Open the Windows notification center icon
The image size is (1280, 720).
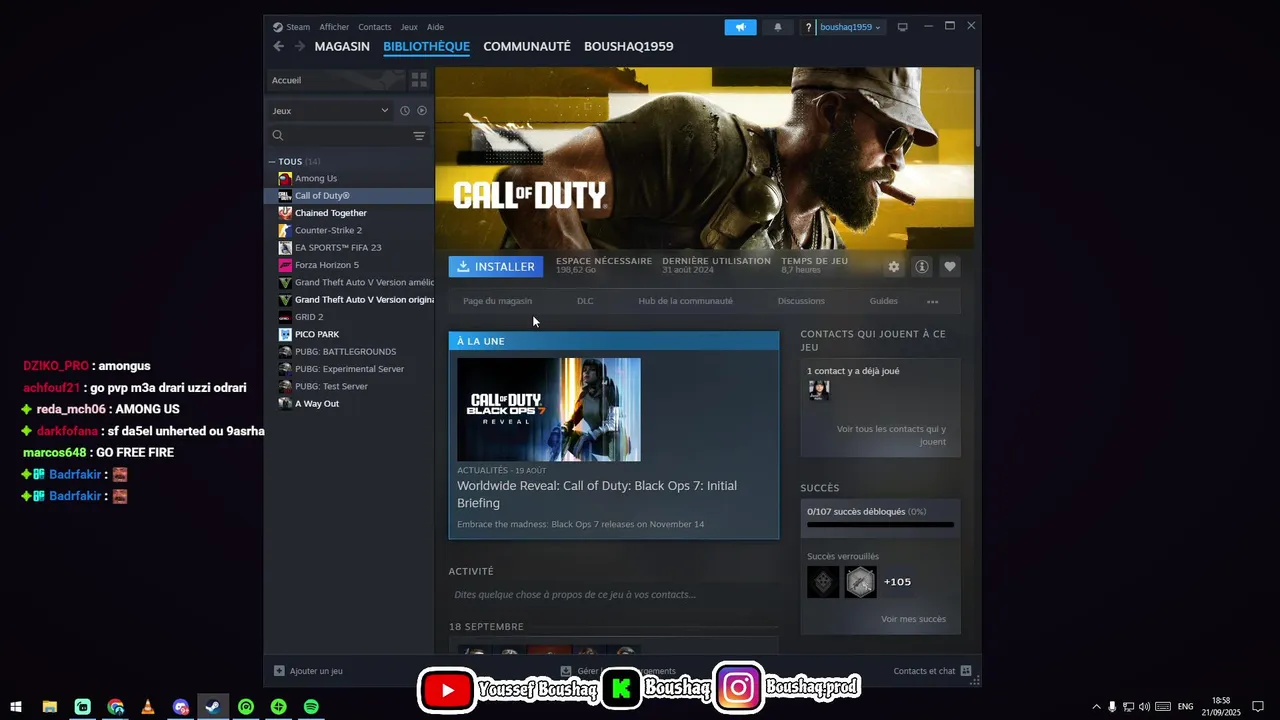click(x=1258, y=707)
